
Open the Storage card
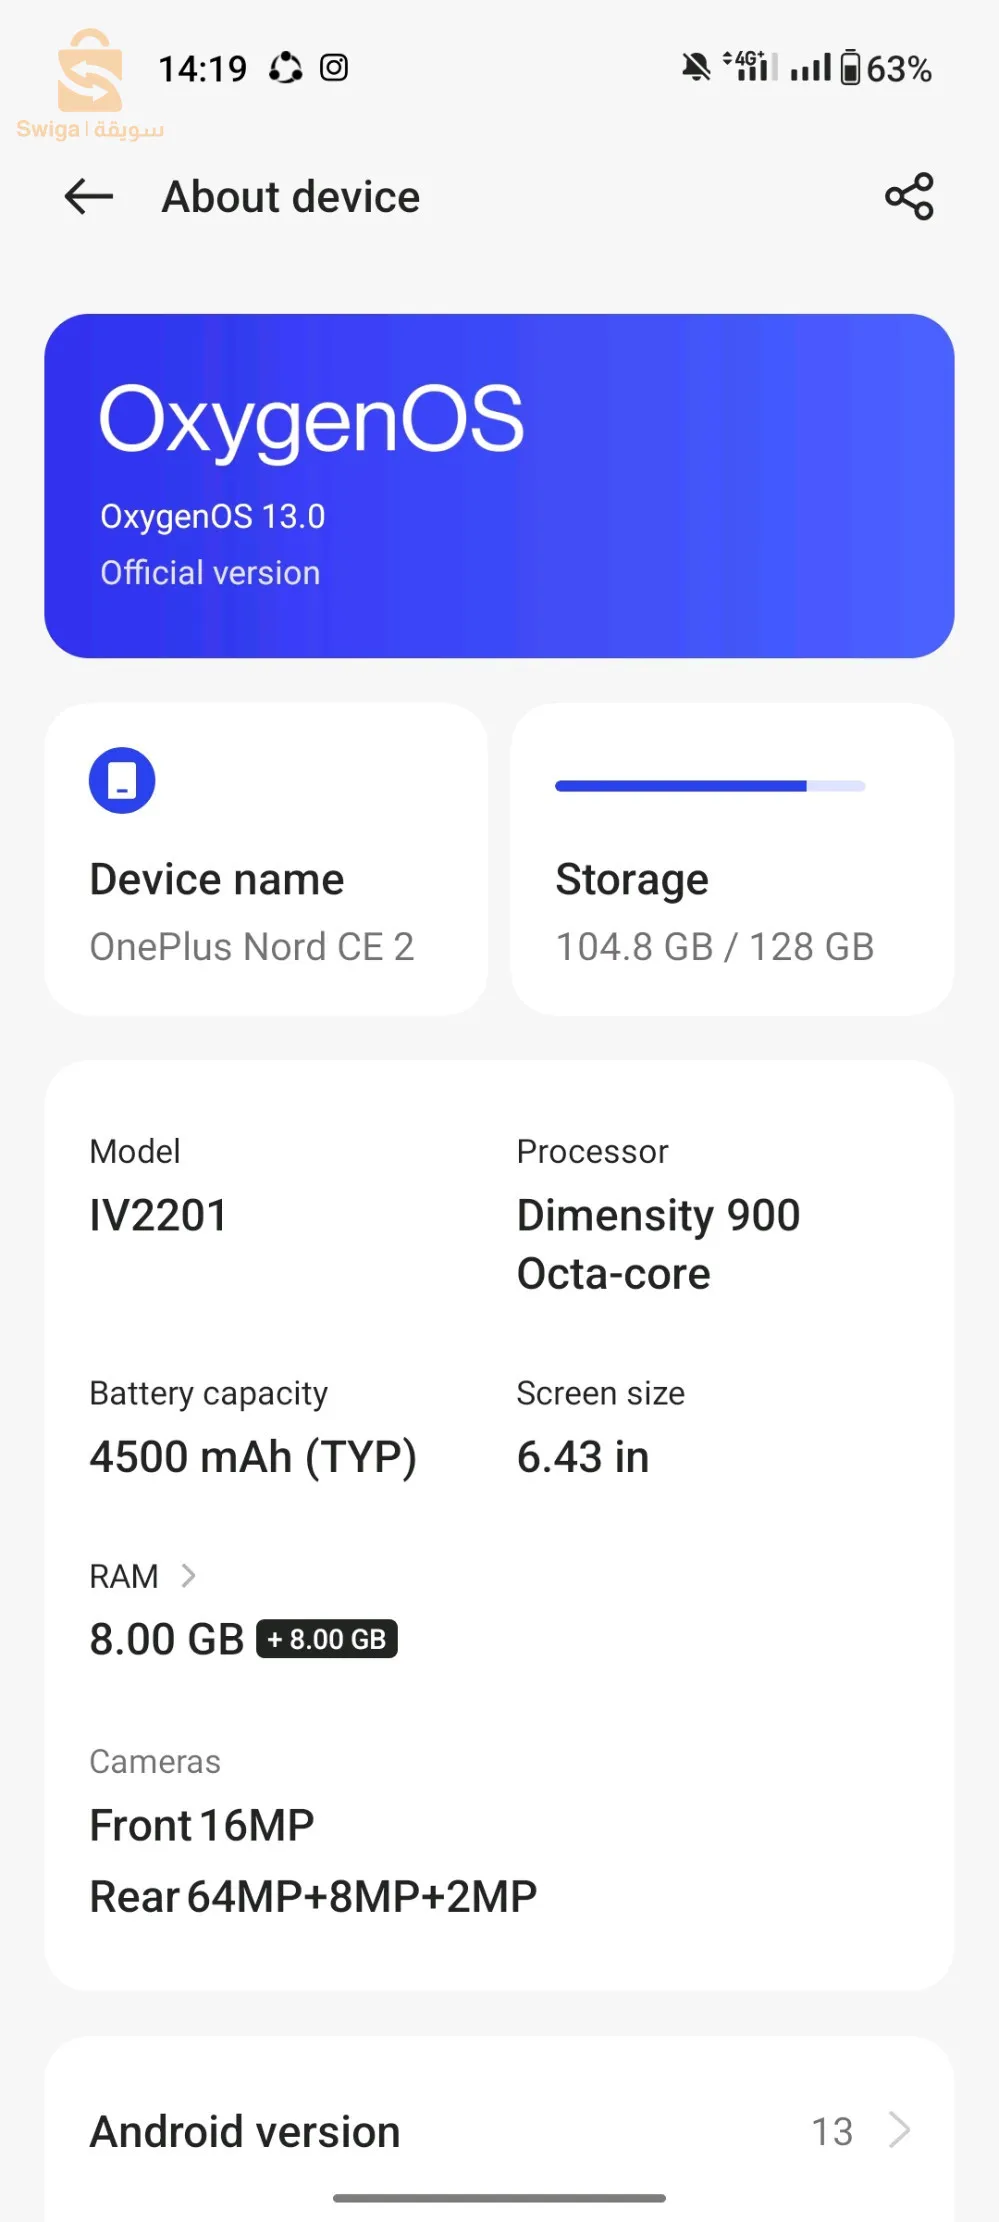732,859
